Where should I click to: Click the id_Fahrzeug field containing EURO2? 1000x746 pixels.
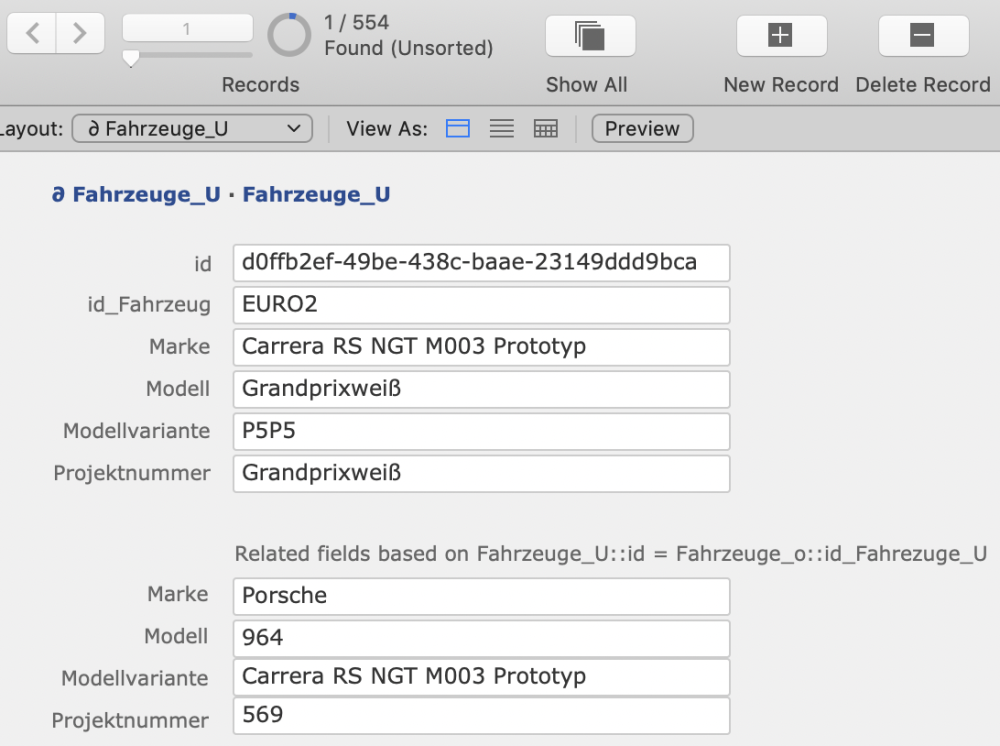click(481, 305)
